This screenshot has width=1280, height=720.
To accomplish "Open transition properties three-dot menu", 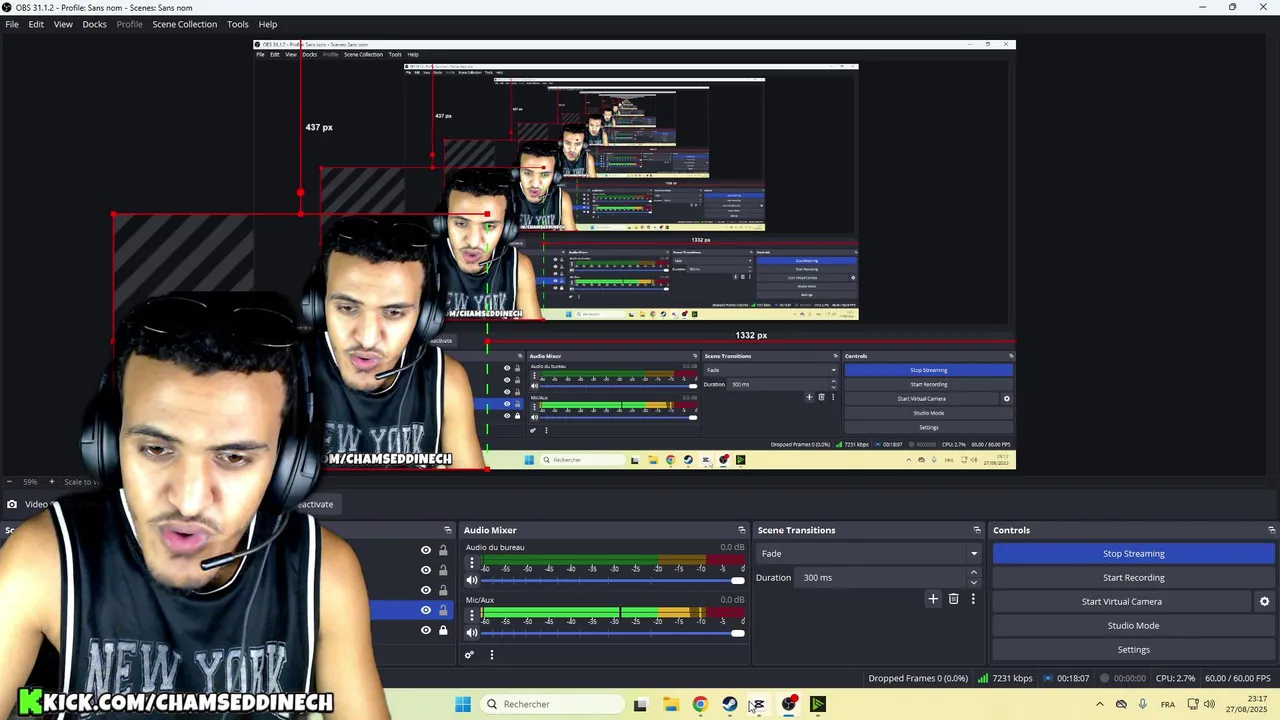I will tap(973, 599).
